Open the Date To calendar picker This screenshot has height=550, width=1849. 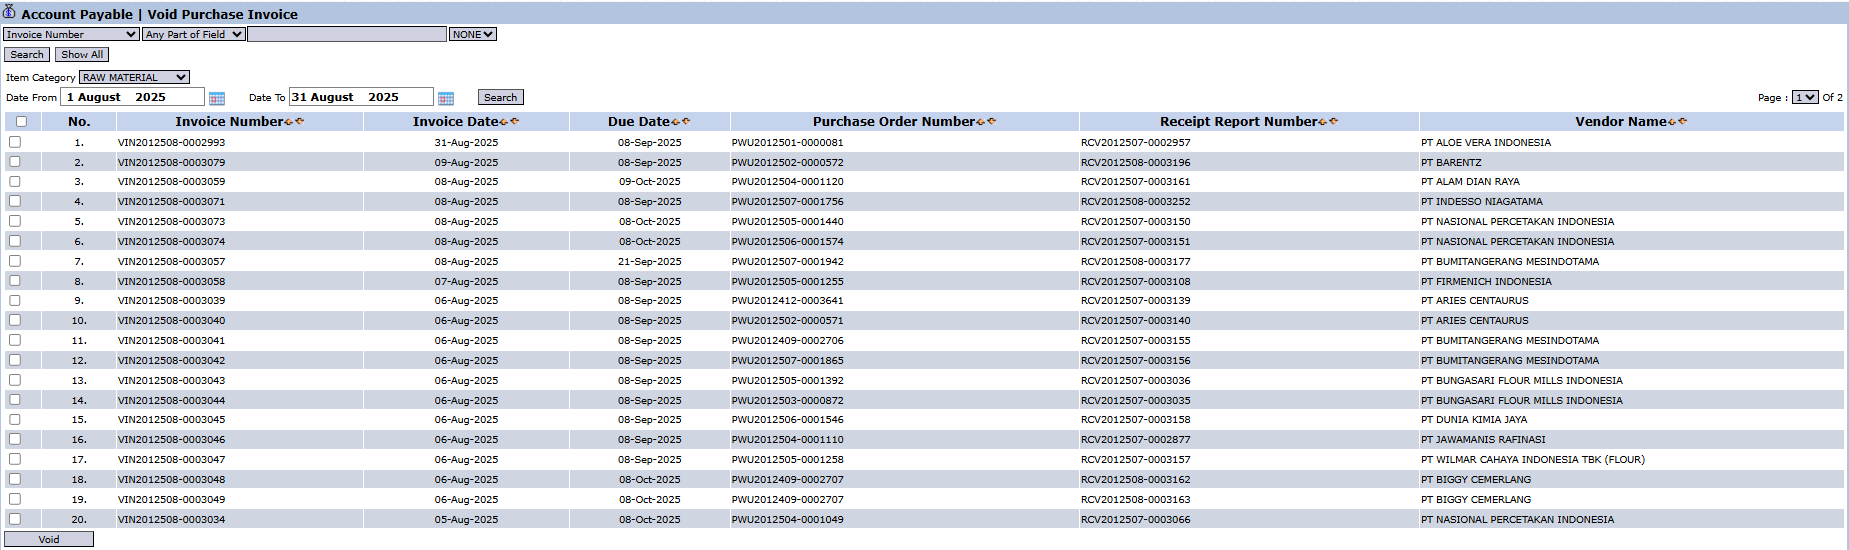[446, 98]
